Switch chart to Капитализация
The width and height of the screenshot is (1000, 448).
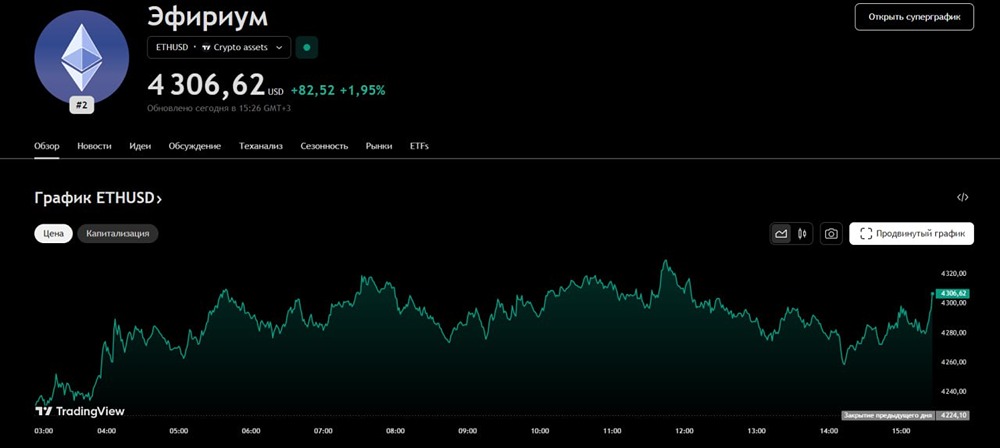[118, 234]
